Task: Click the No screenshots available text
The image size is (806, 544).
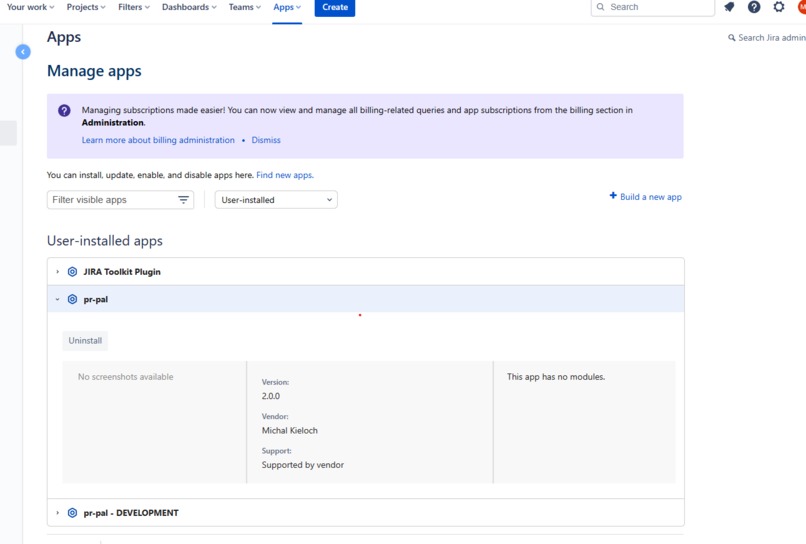Action: point(125,377)
